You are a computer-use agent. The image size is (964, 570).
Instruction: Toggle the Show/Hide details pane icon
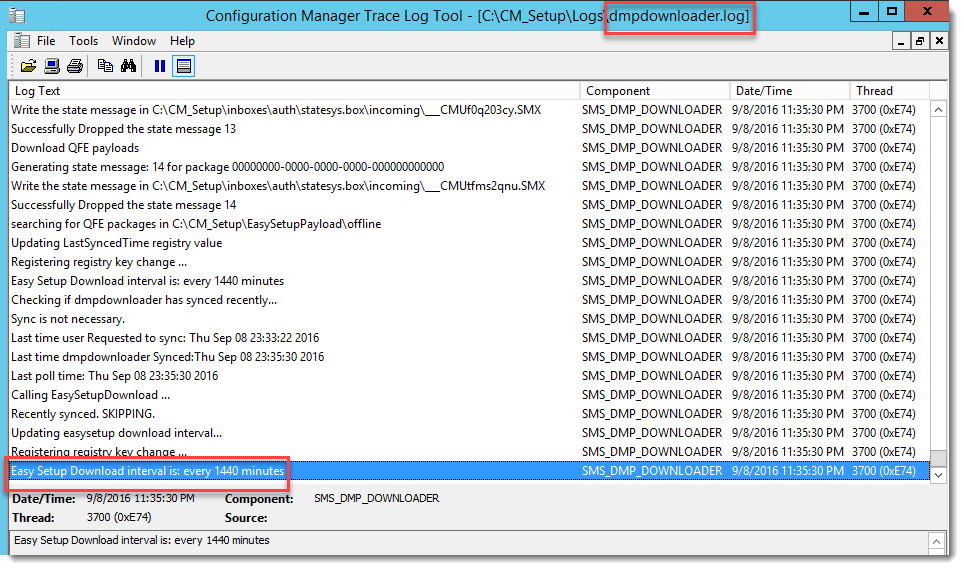(x=183, y=66)
